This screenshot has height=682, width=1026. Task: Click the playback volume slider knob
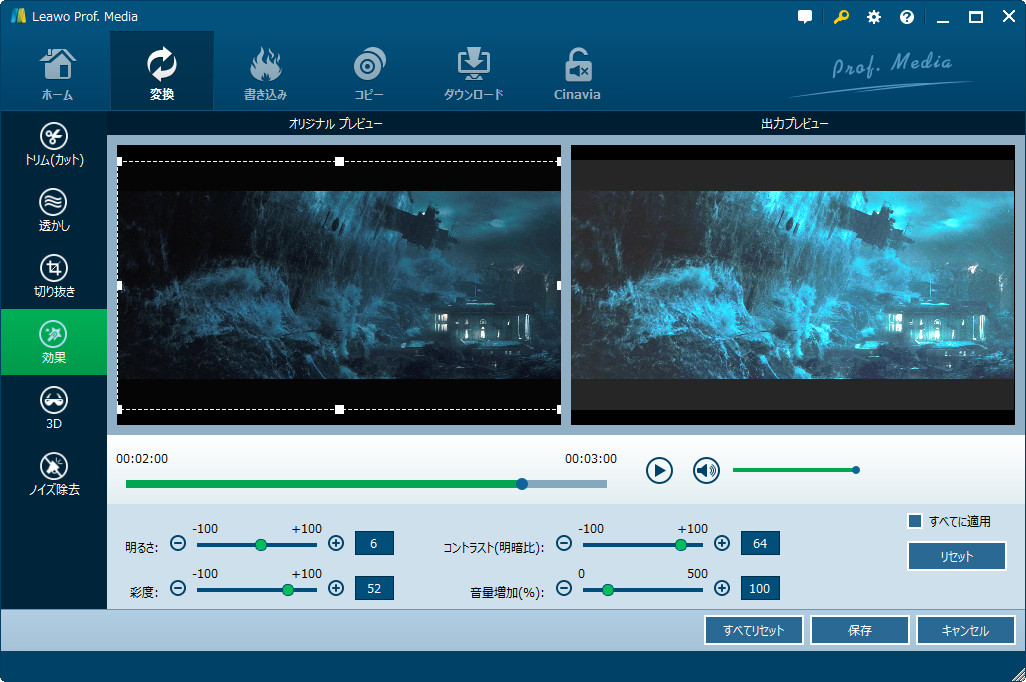tap(856, 470)
